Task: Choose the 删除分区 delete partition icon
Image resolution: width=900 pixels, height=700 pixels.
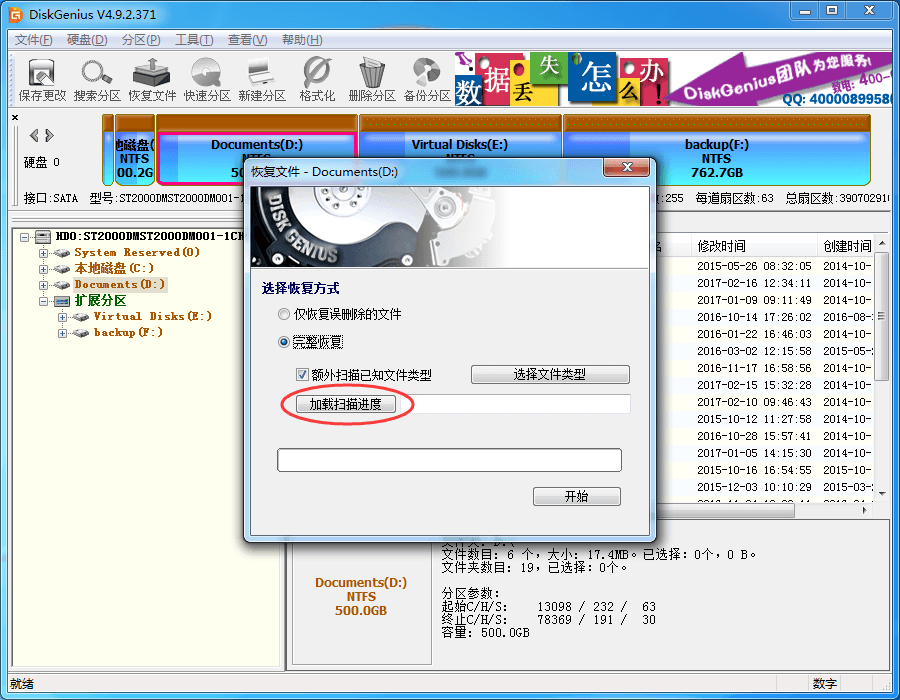Action: point(372,79)
